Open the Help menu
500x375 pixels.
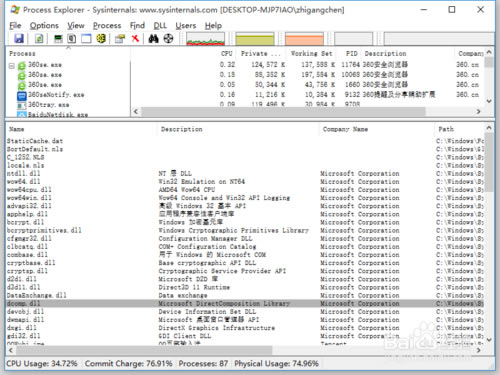(213, 26)
